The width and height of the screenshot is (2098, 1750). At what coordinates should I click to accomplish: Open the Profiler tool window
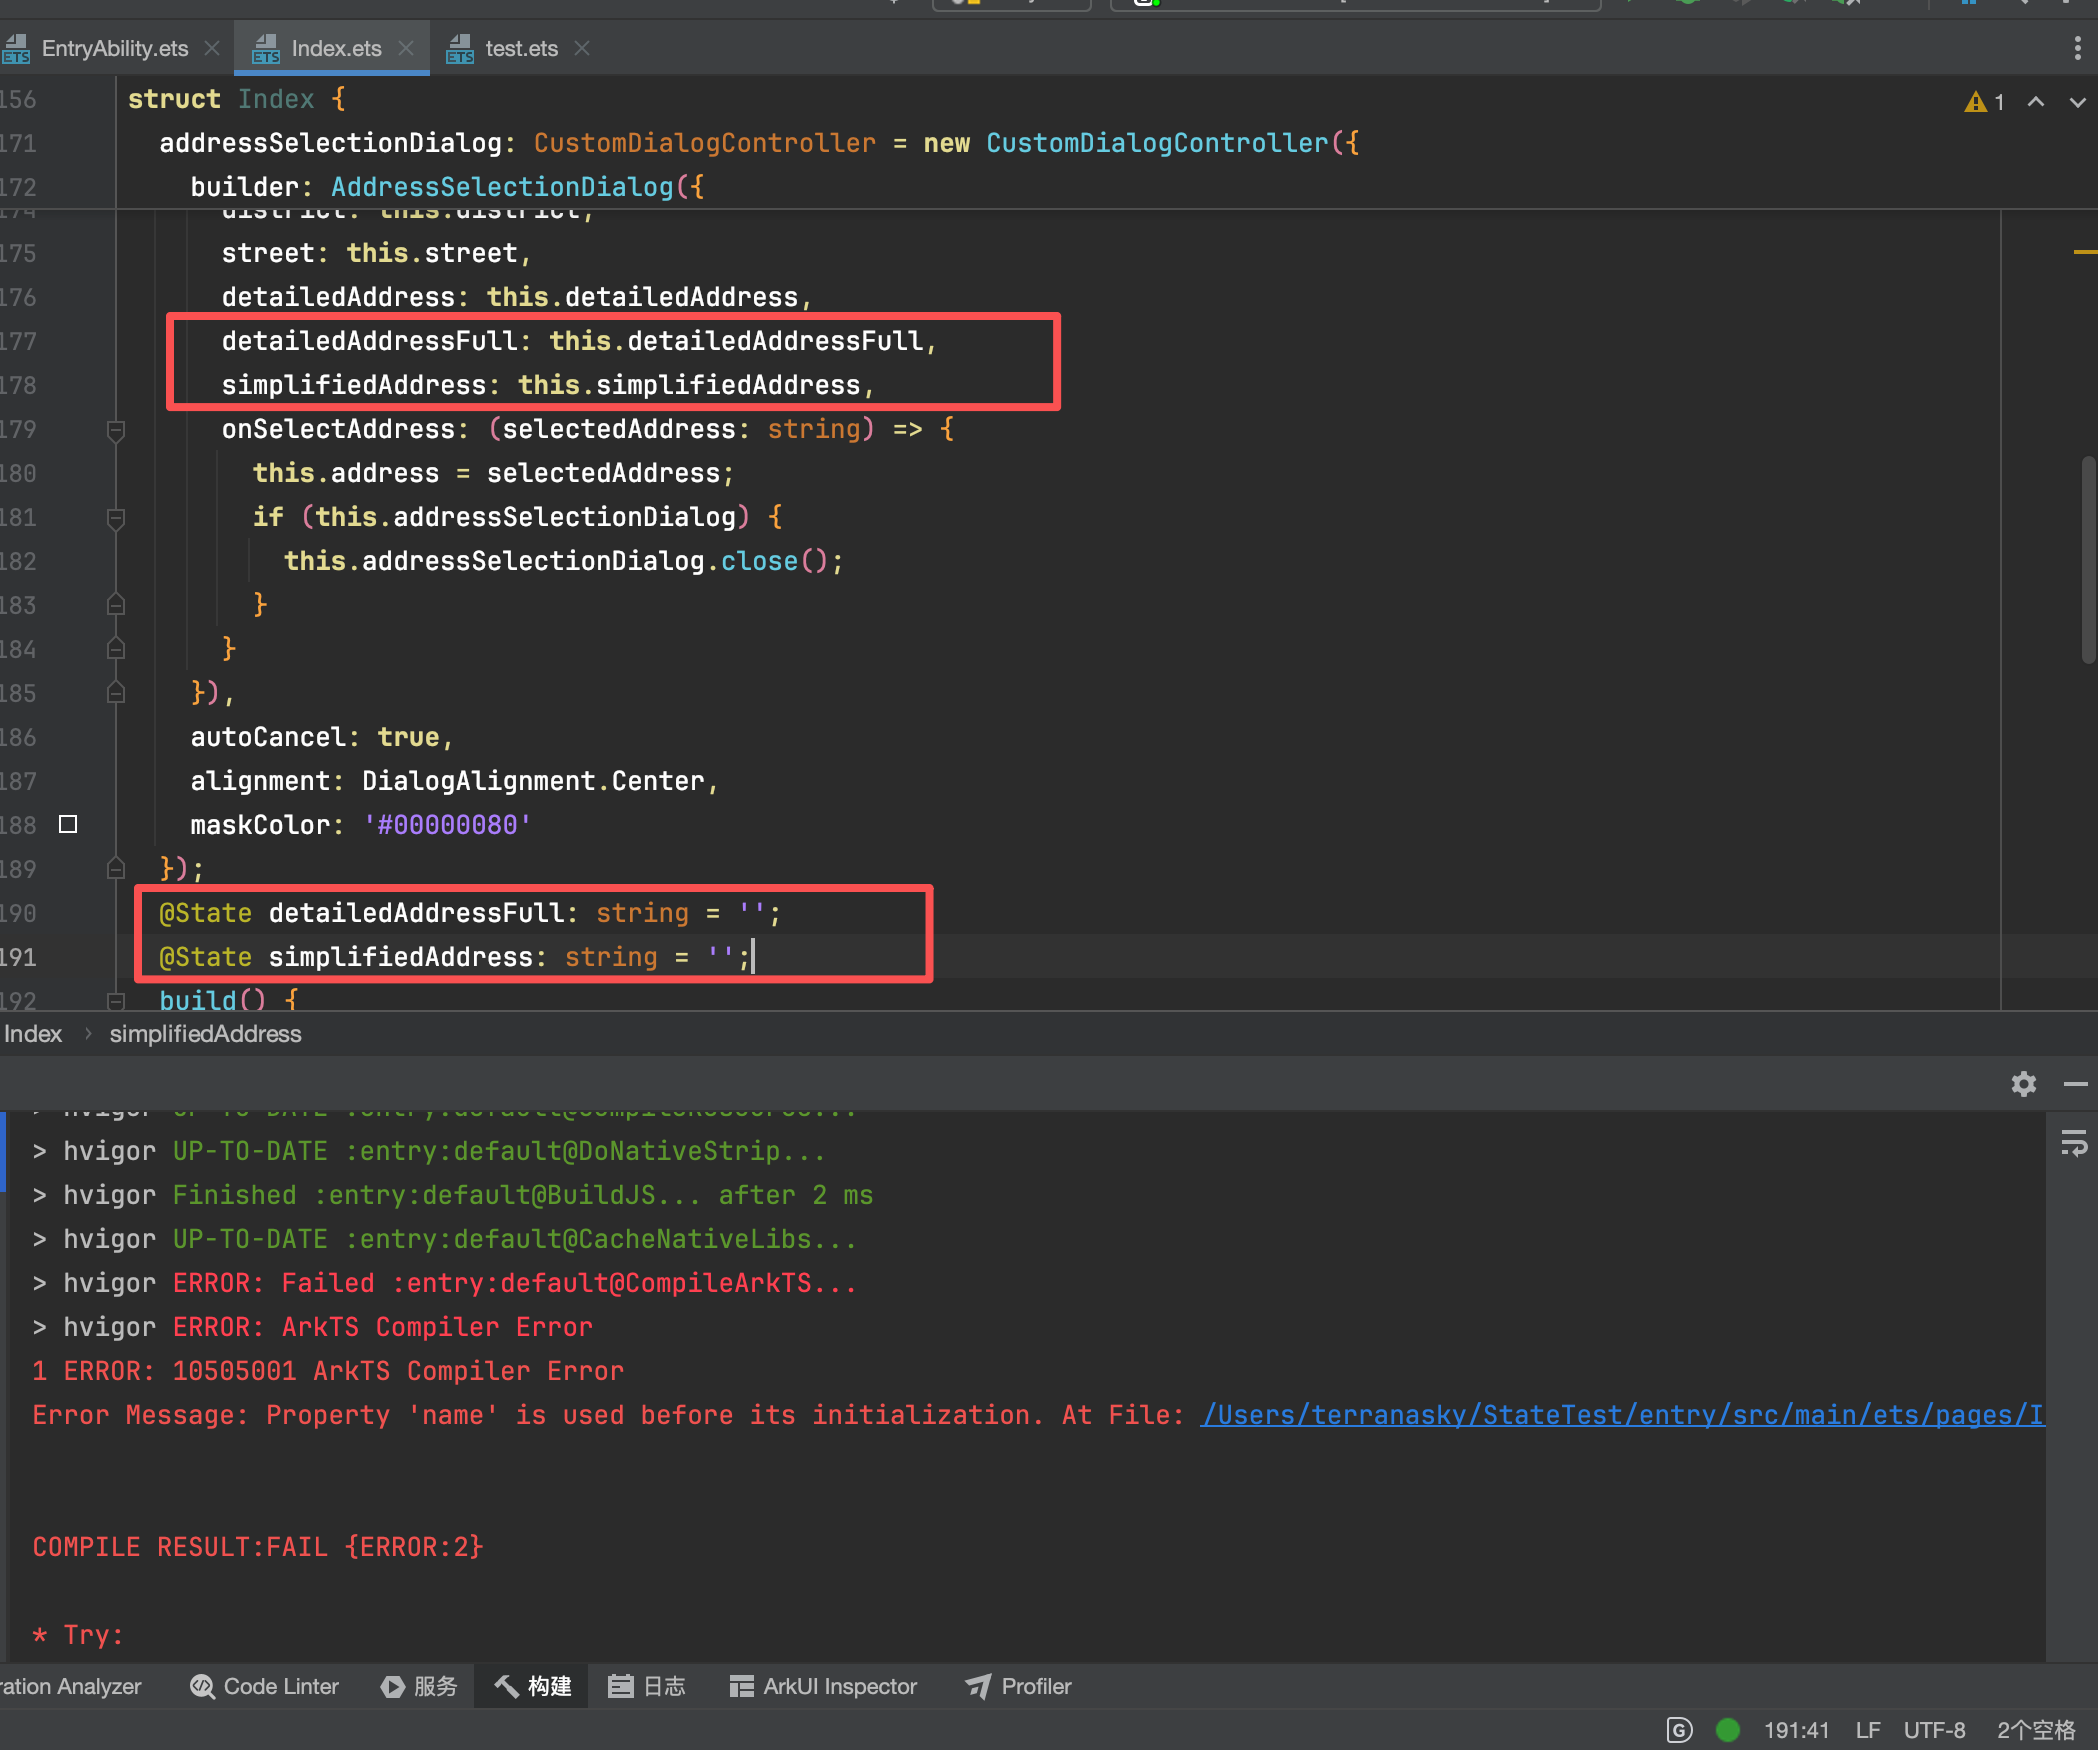[1018, 1686]
